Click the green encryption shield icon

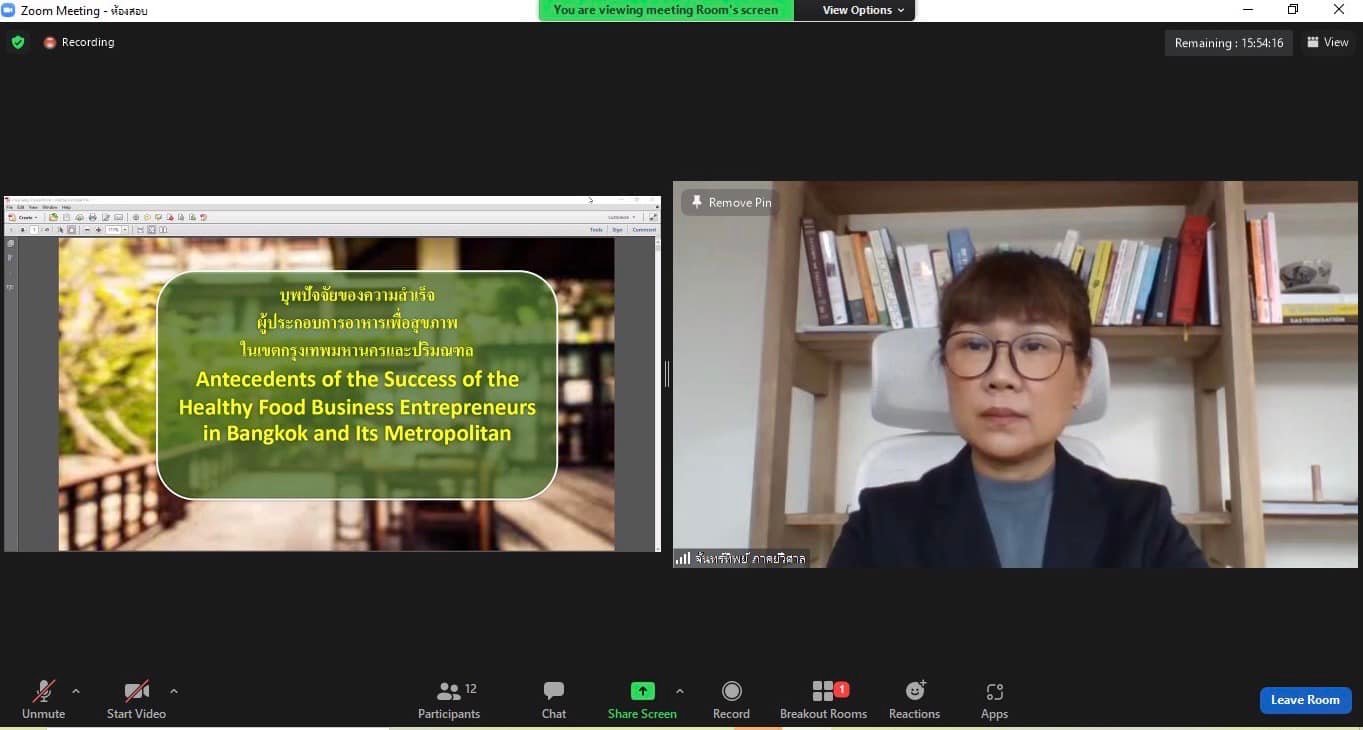click(x=18, y=42)
